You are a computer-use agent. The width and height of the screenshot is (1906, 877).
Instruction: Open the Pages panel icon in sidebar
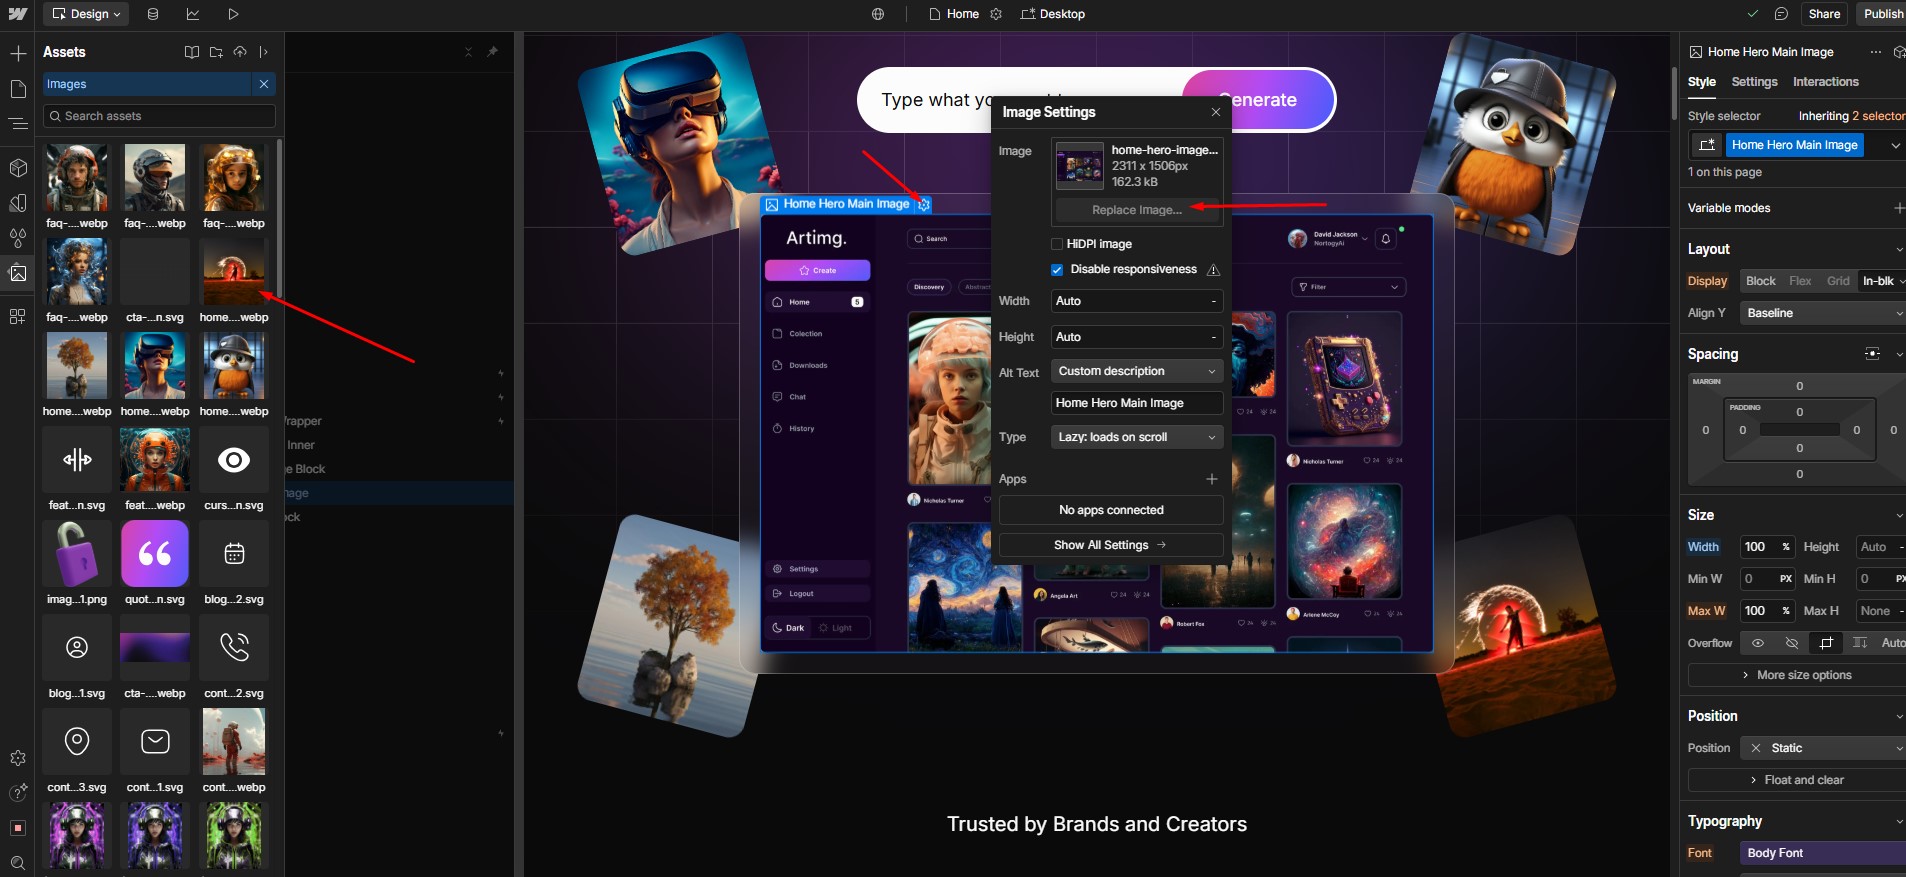(18, 89)
